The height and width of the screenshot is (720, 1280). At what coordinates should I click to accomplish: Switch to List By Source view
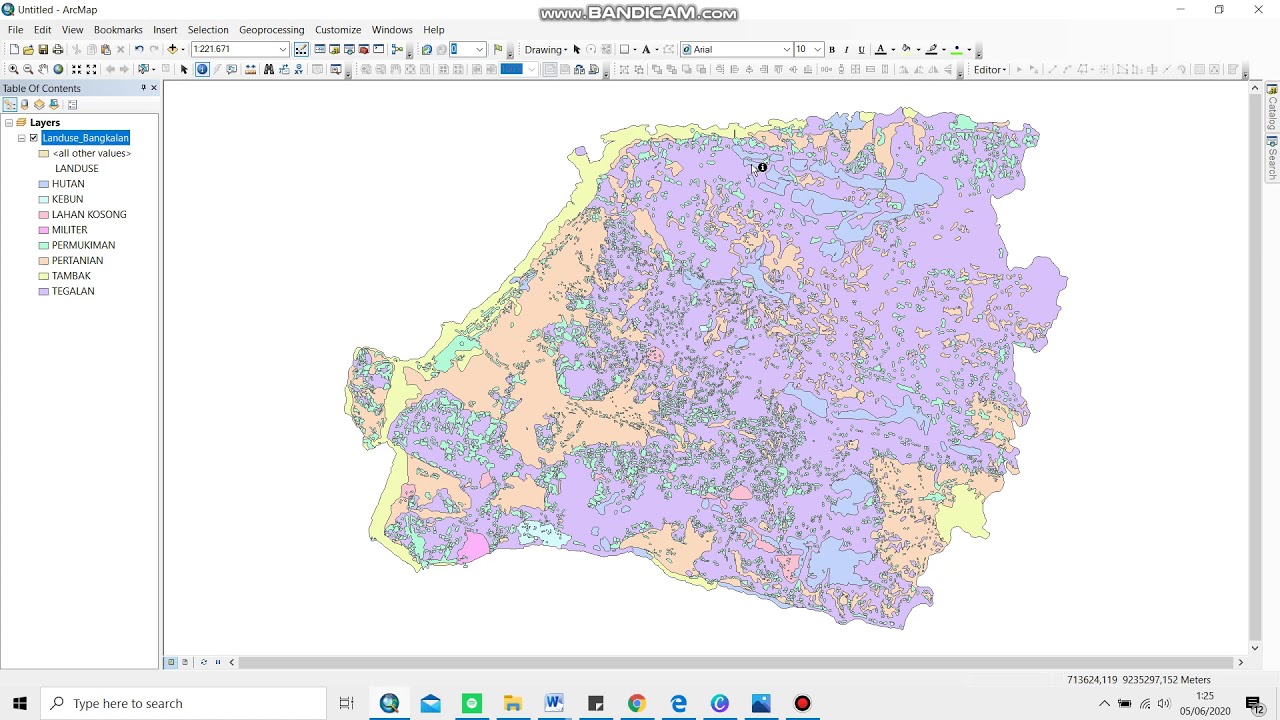[x=25, y=105]
